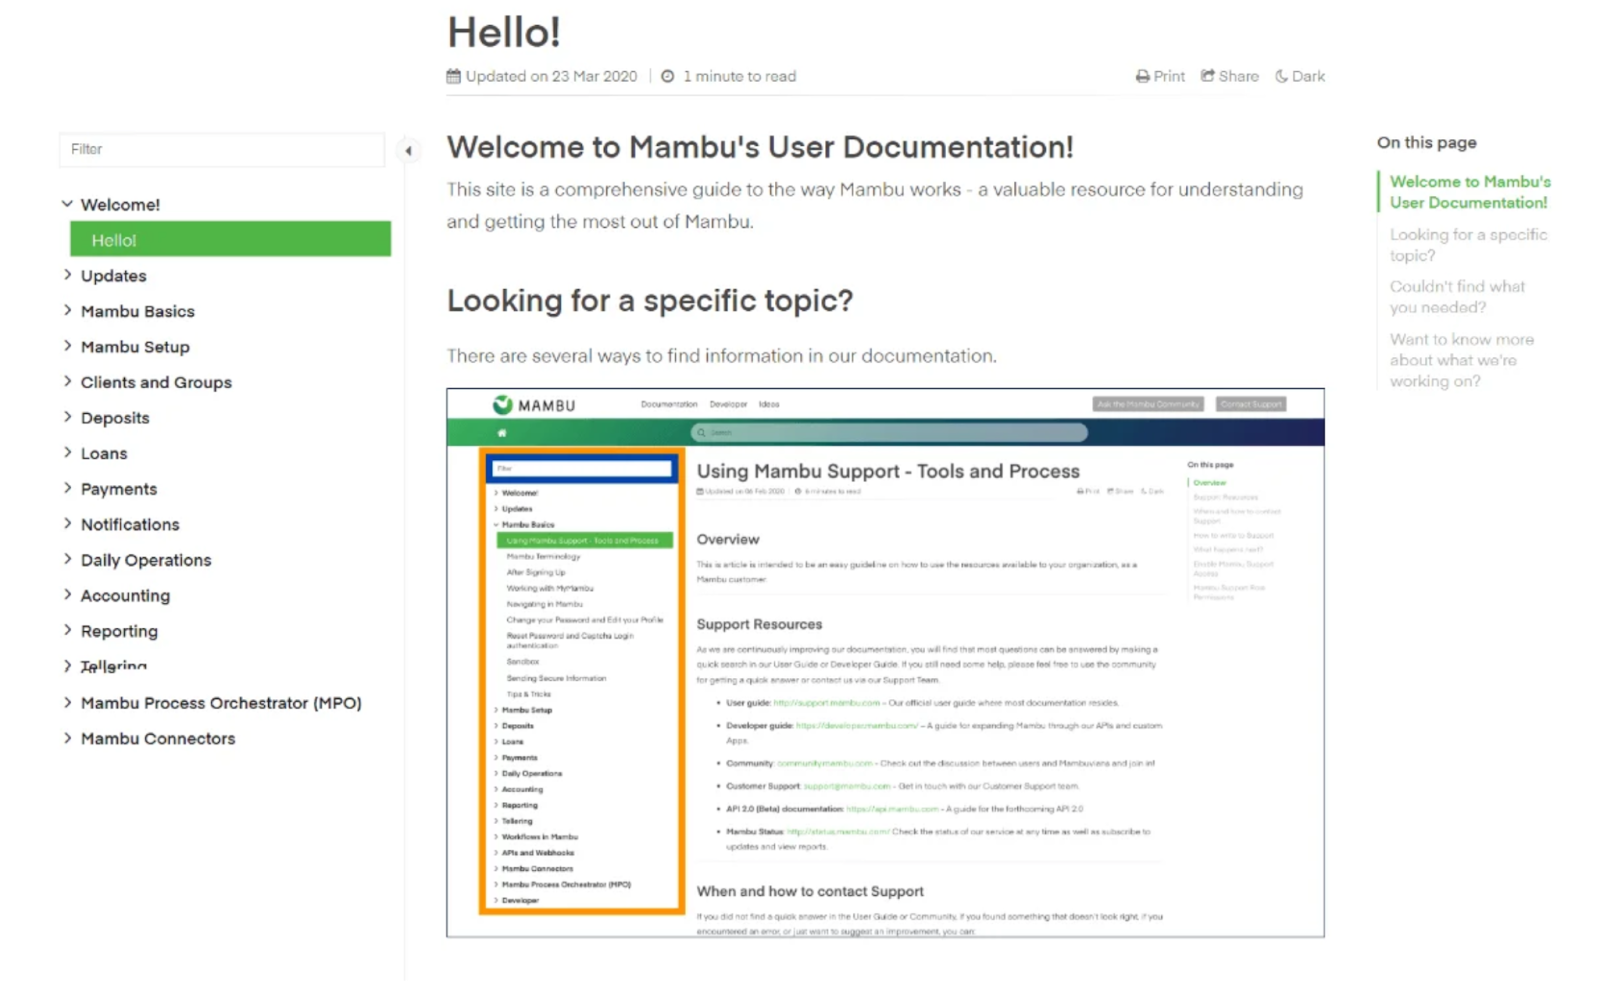Viewport: 1600px width, 981px height.
Task: Click the embedded documentation screenshot image
Action: pos(885,663)
